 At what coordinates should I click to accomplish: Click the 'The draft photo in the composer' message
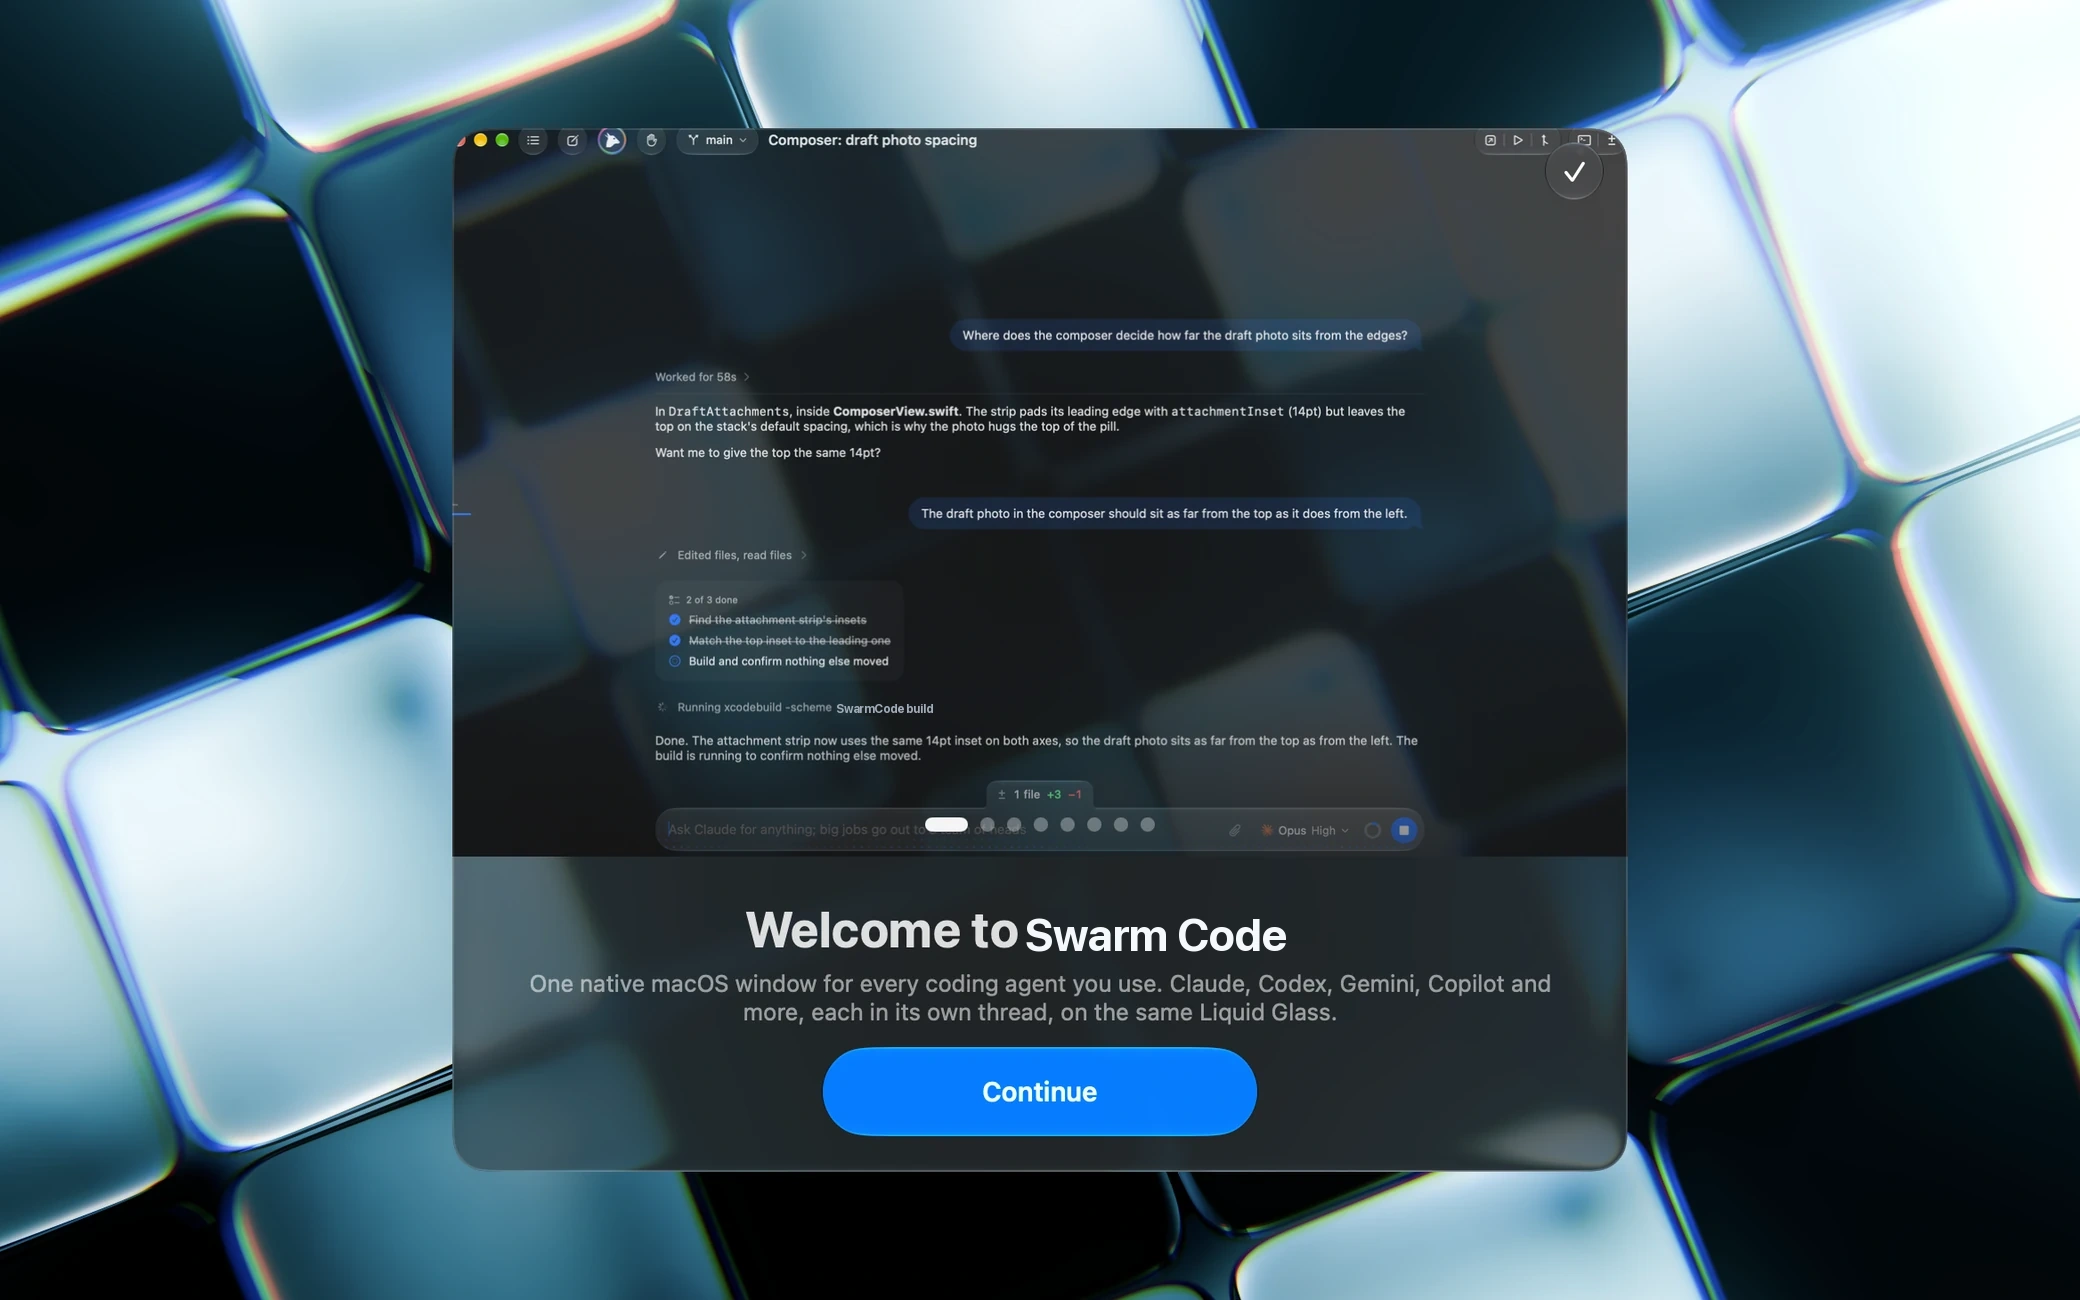[1163, 513]
